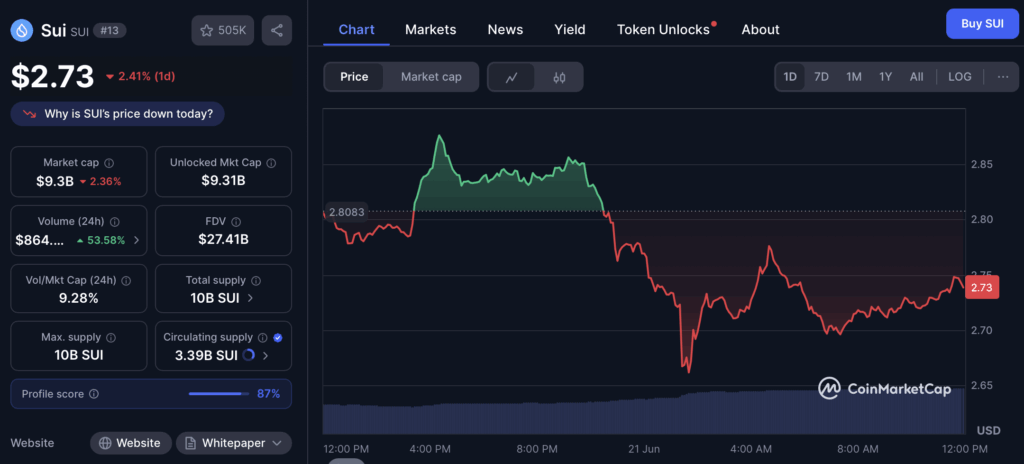Set chart range to 7D
This screenshot has width=1024, height=464.
pos(822,76)
